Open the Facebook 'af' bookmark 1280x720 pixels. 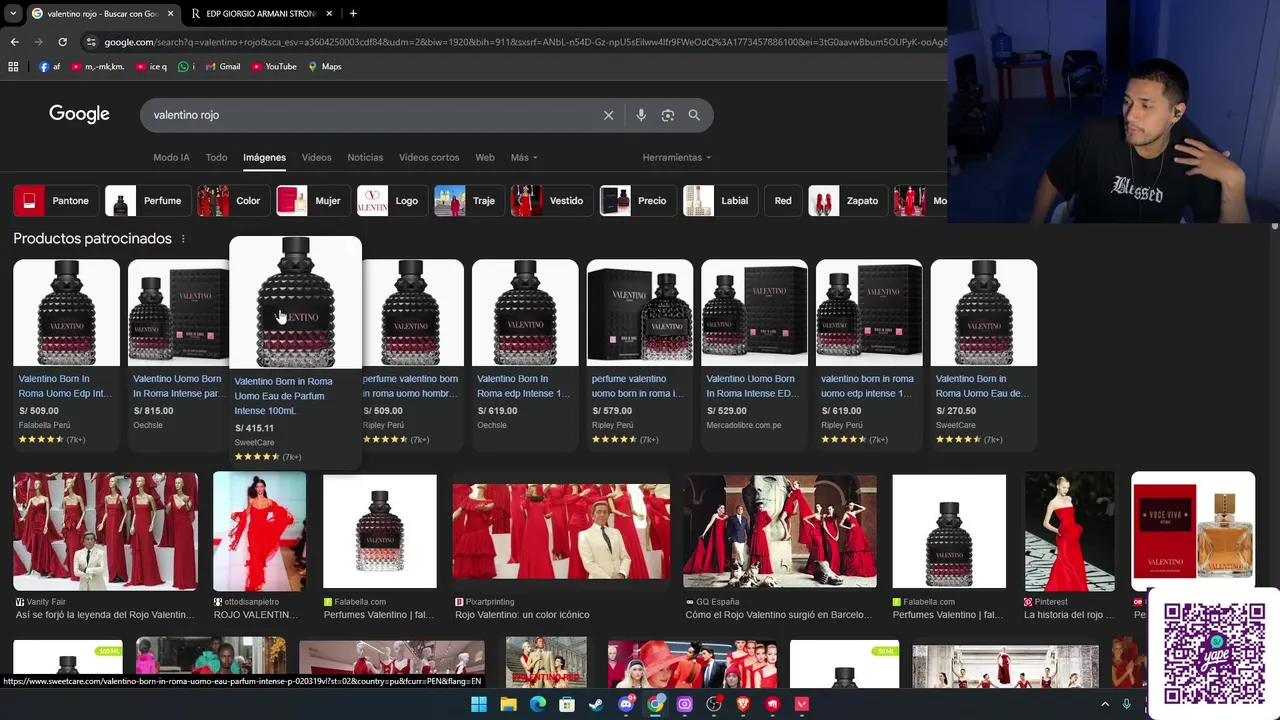pos(50,66)
